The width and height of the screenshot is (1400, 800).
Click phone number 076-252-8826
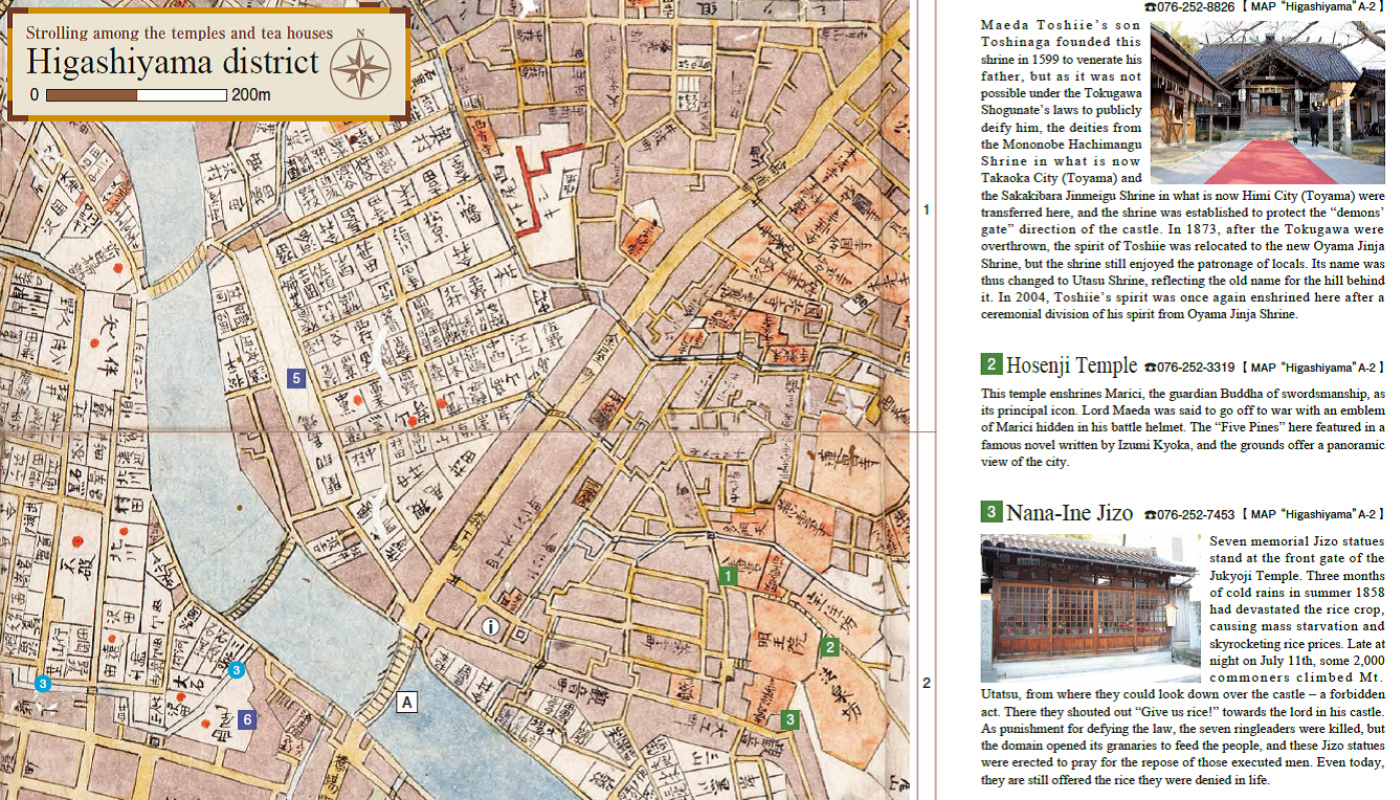pyautogui.click(x=1194, y=6)
